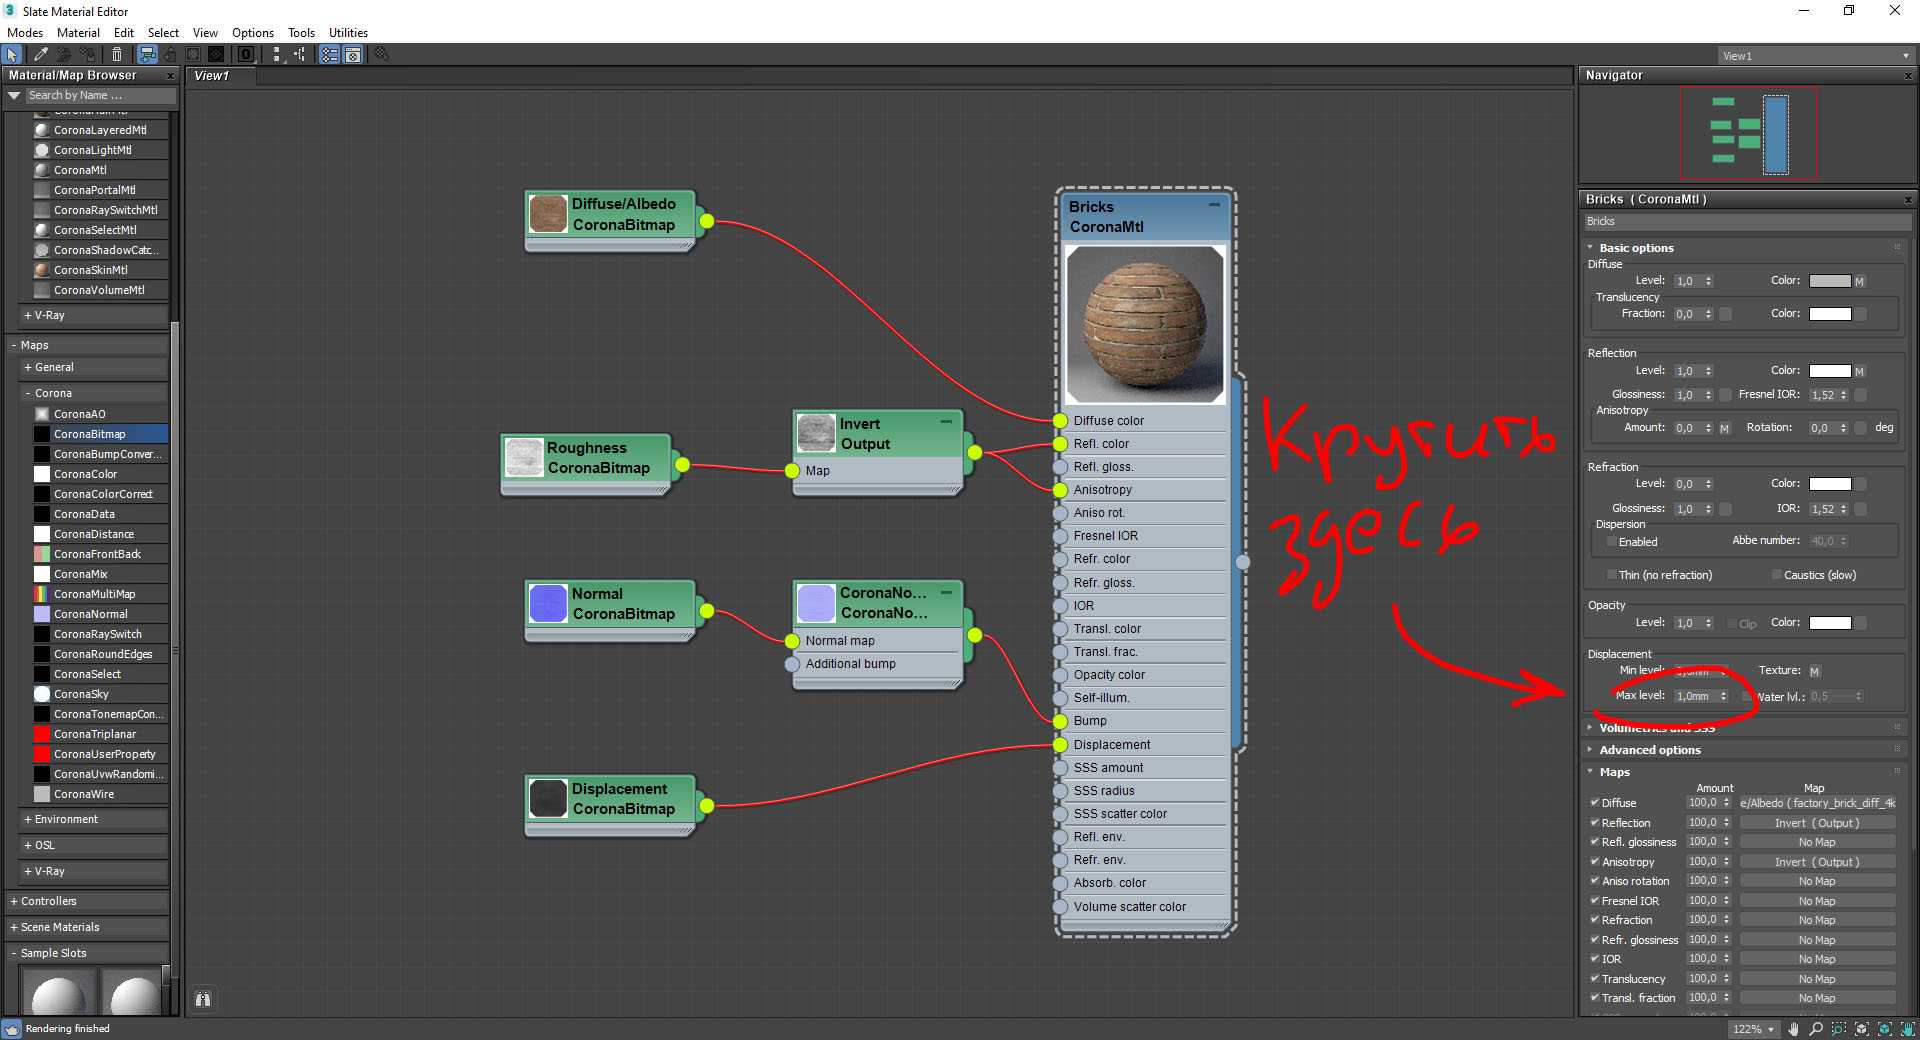1920x1040 pixels.
Task: Select CoronaNormal in the map list
Action: pos(90,614)
